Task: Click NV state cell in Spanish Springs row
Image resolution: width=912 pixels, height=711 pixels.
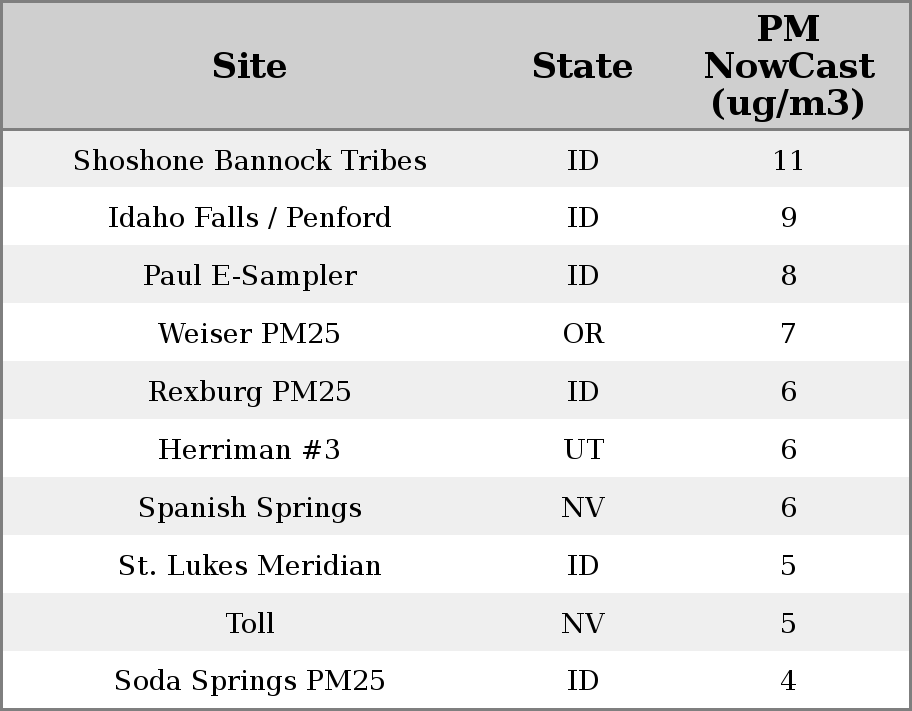Action: point(583,508)
